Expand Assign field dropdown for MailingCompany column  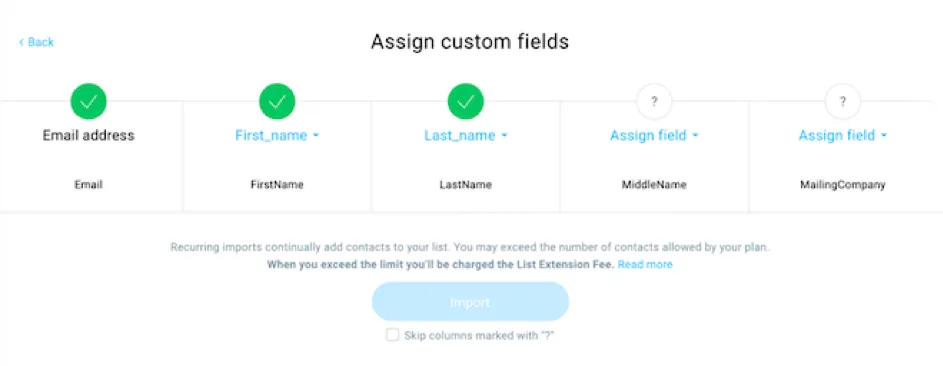click(843, 136)
